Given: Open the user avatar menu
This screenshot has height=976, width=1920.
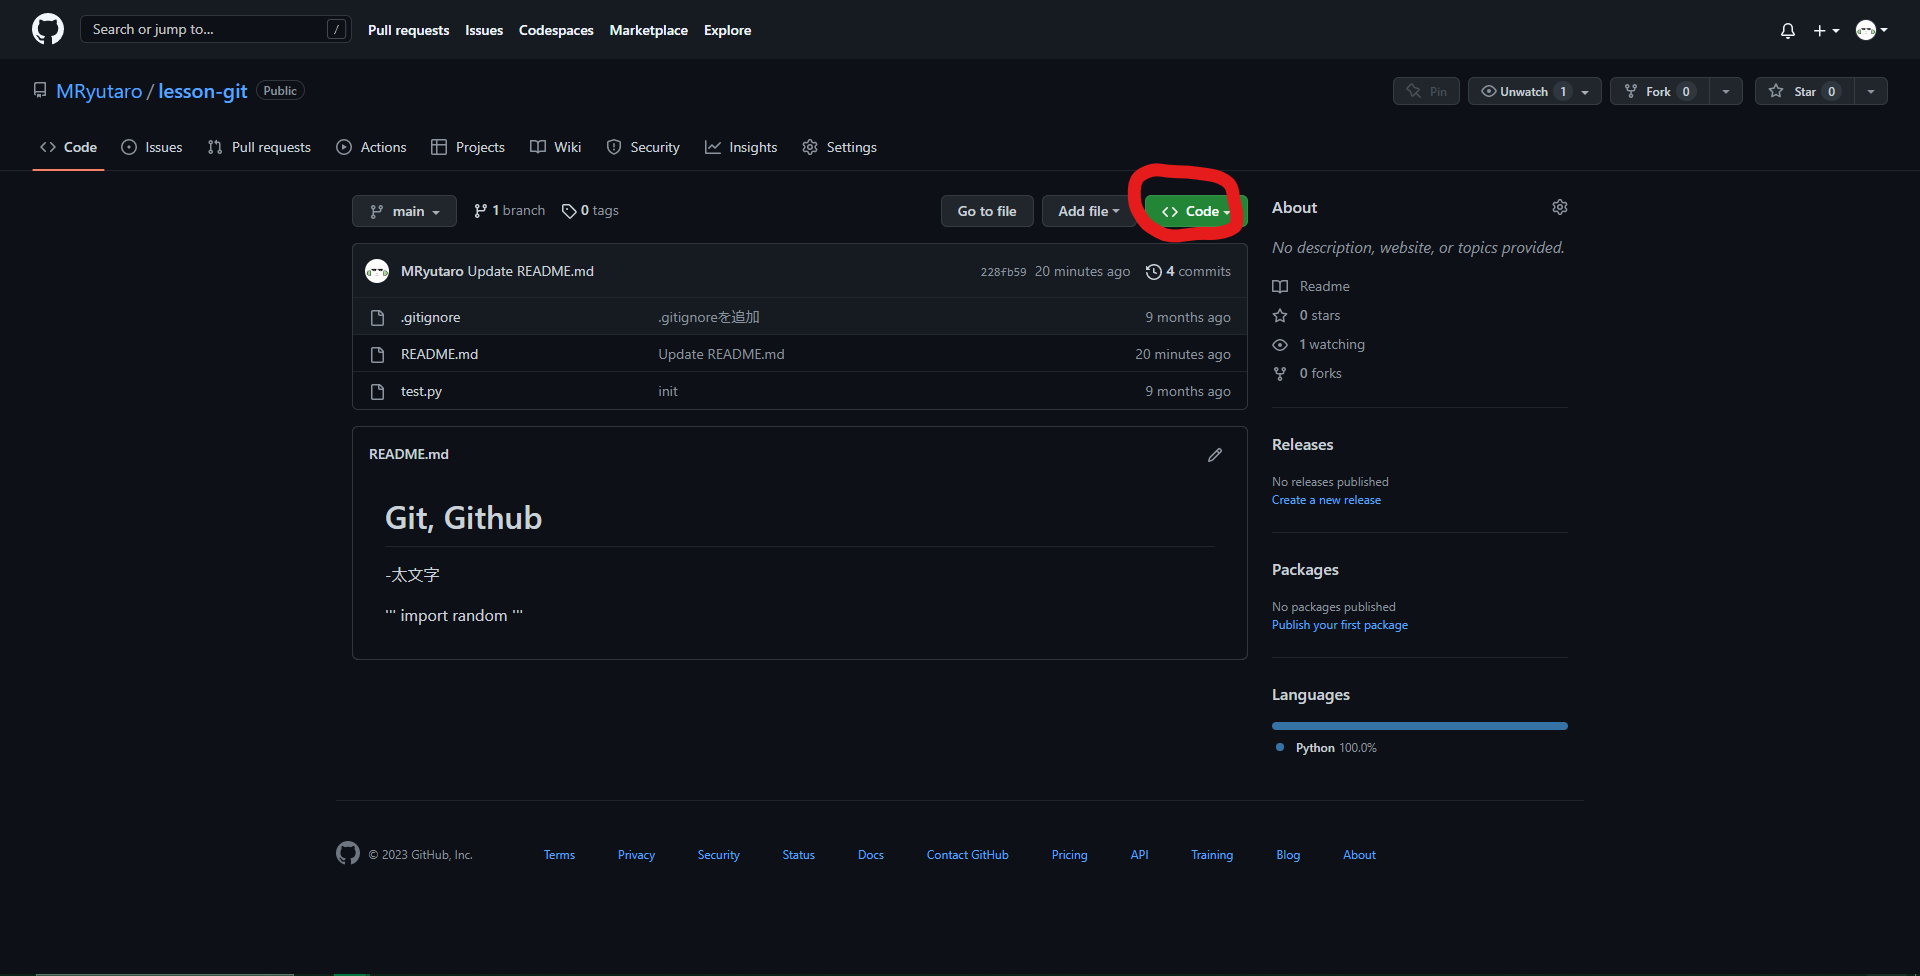Looking at the screenshot, I should tap(1871, 30).
